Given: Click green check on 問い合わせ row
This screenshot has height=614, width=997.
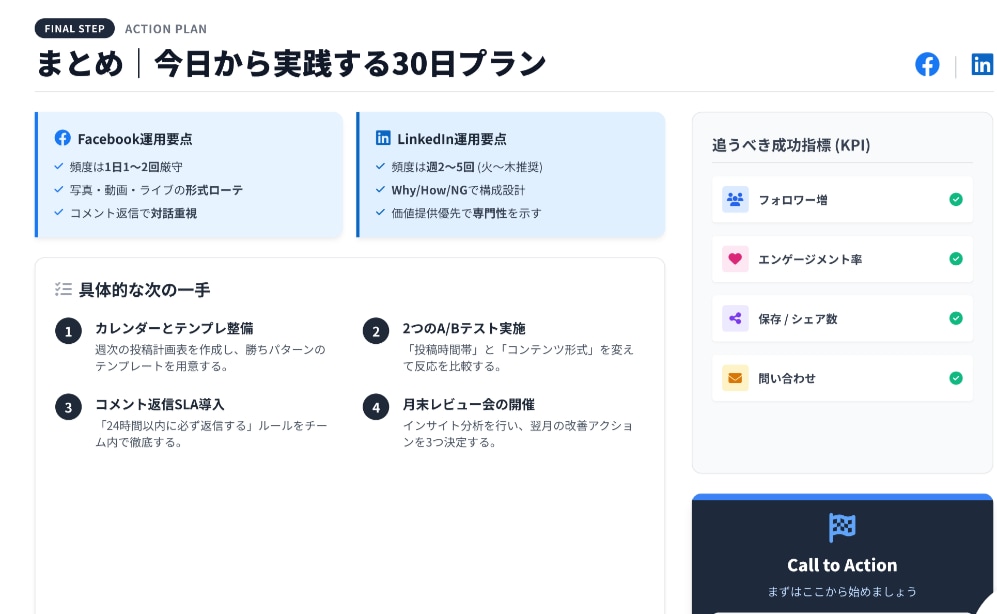Looking at the screenshot, I should coord(956,378).
